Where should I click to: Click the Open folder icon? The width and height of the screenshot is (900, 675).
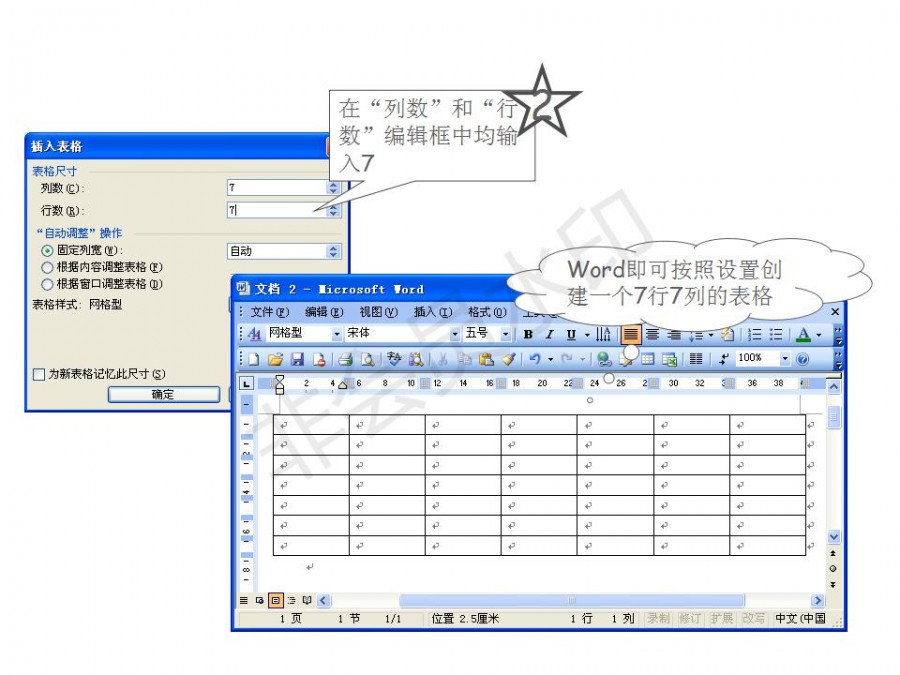pos(275,359)
